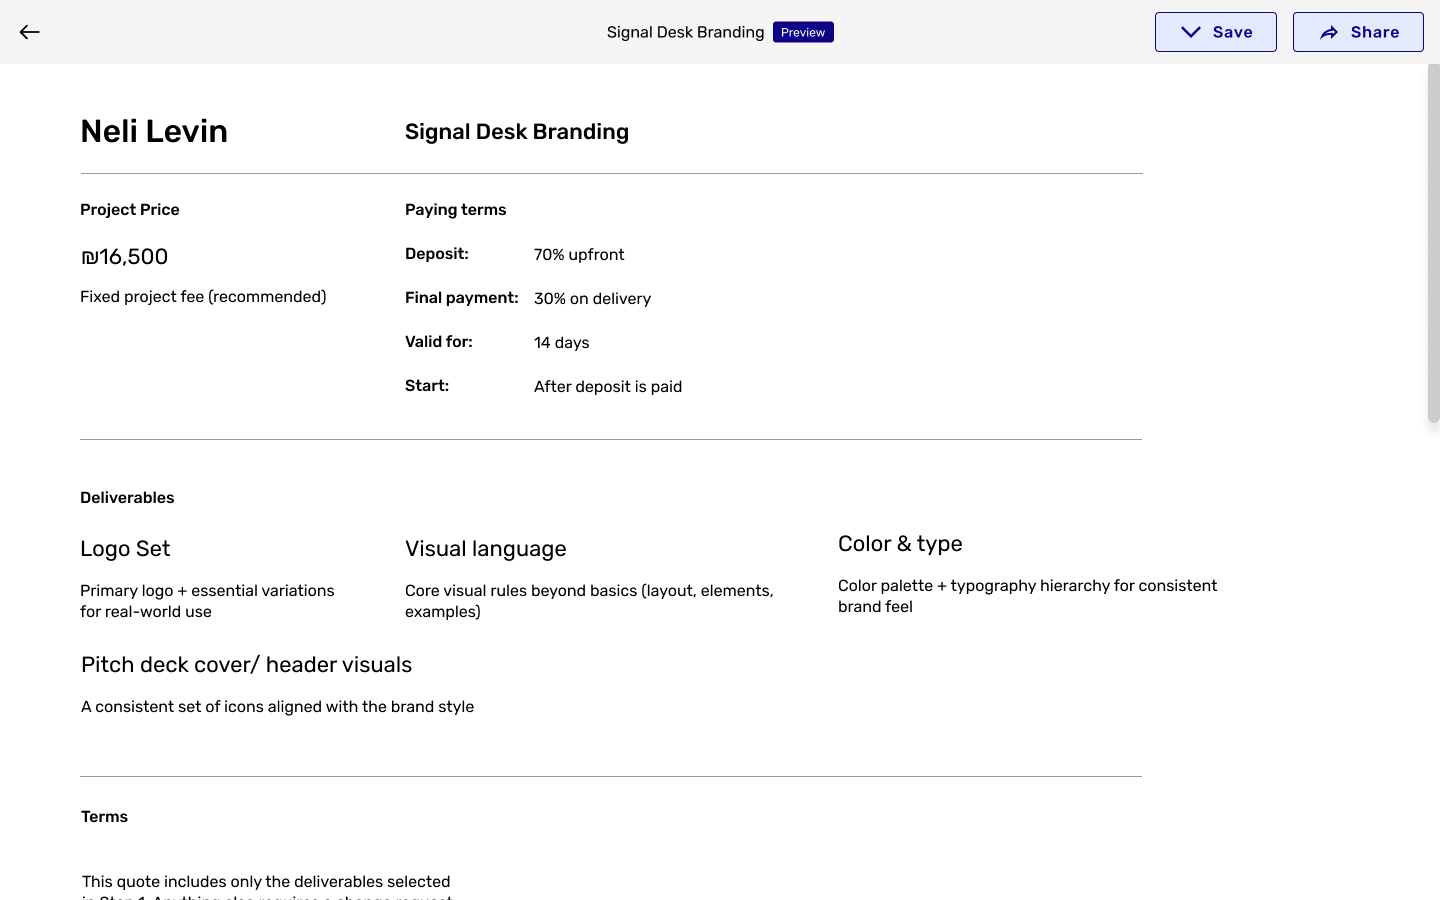Click the vertical scrollbar thumb
The width and height of the screenshot is (1440, 900).
click(x=1433, y=243)
